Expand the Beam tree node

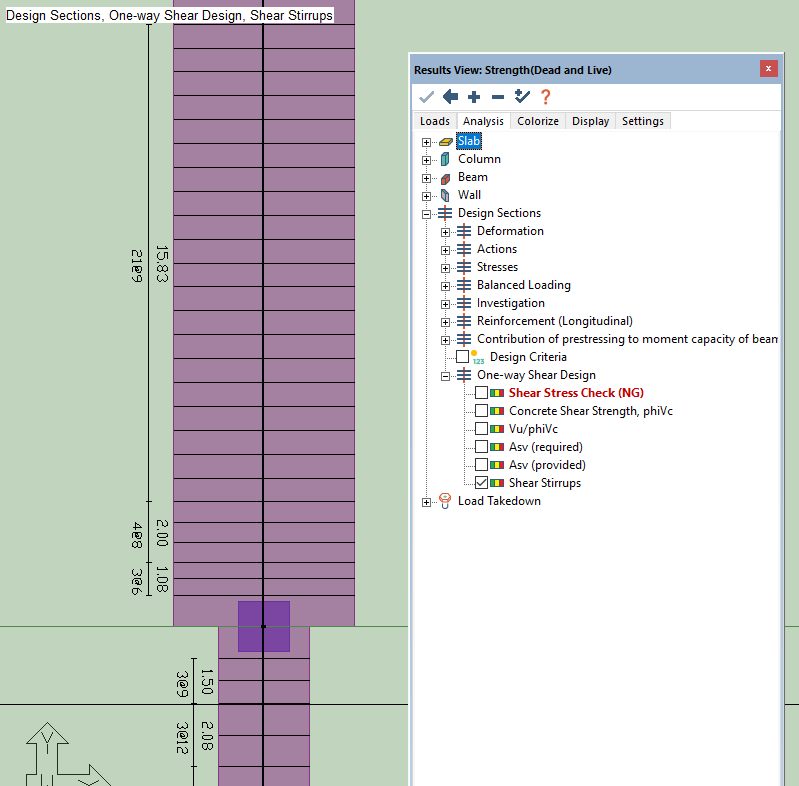[427, 177]
